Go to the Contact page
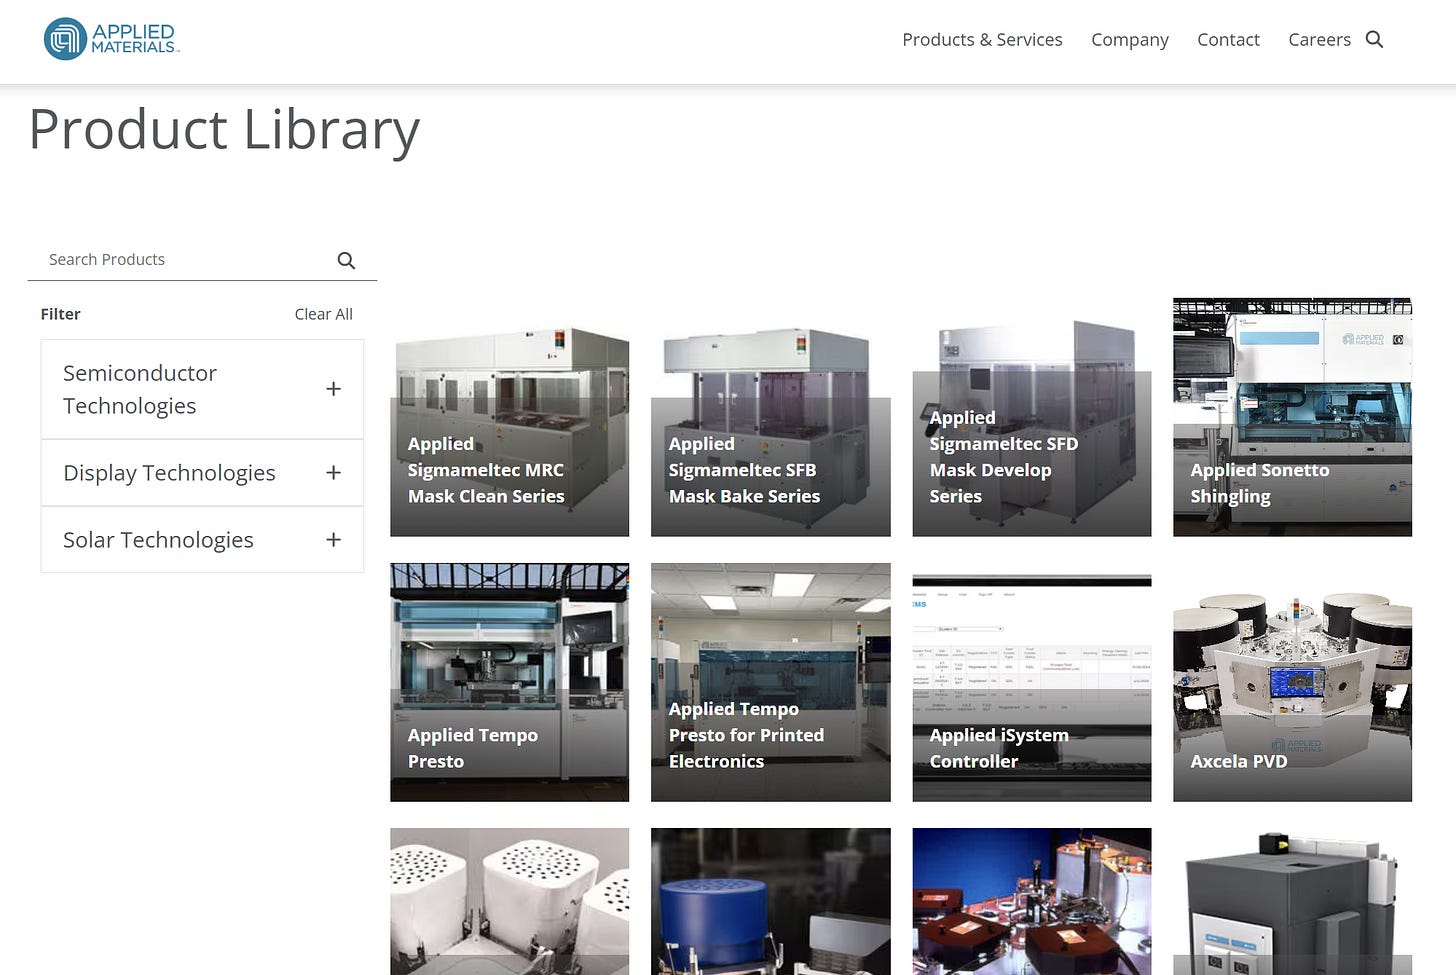1456x975 pixels. click(x=1228, y=39)
